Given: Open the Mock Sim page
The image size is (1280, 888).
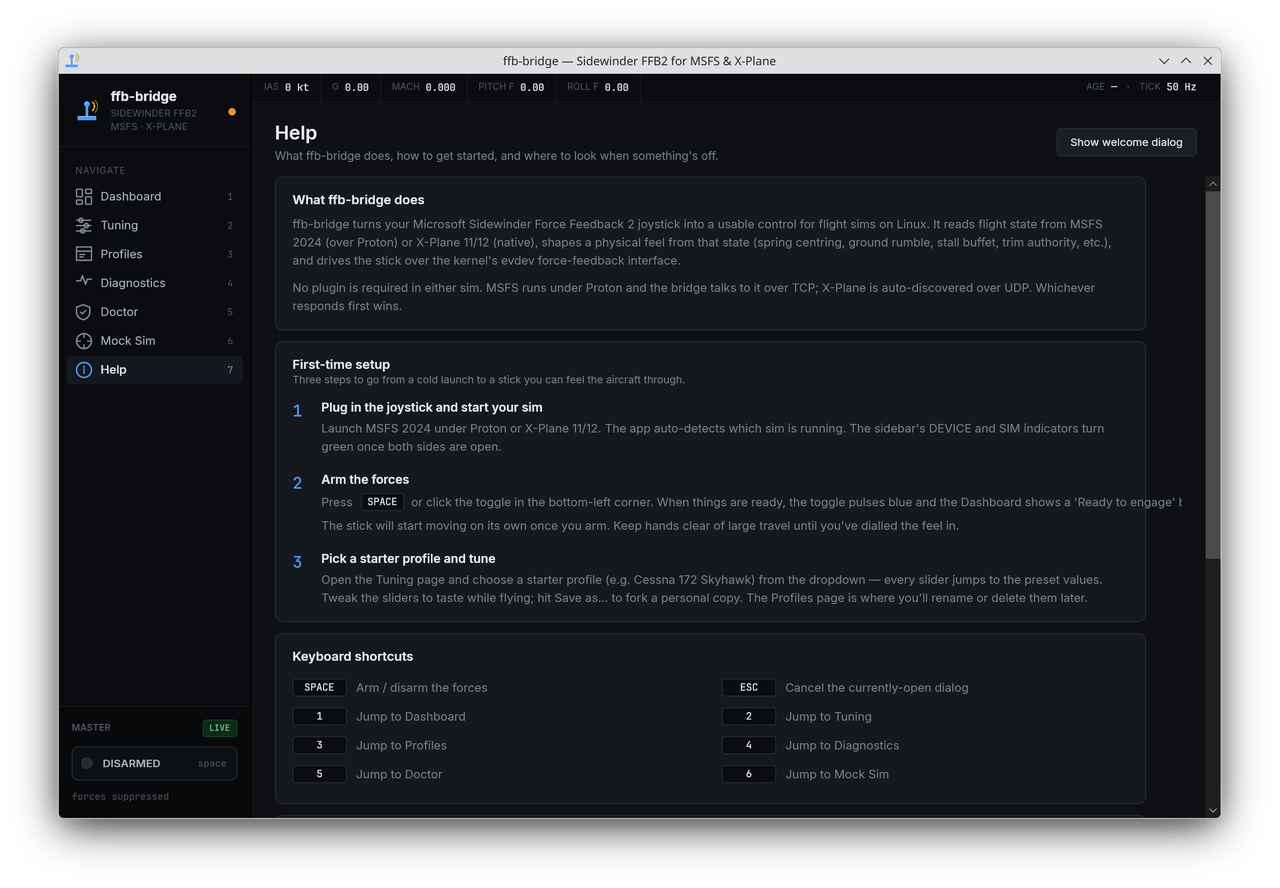Looking at the screenshot, I should coord(155,341).
